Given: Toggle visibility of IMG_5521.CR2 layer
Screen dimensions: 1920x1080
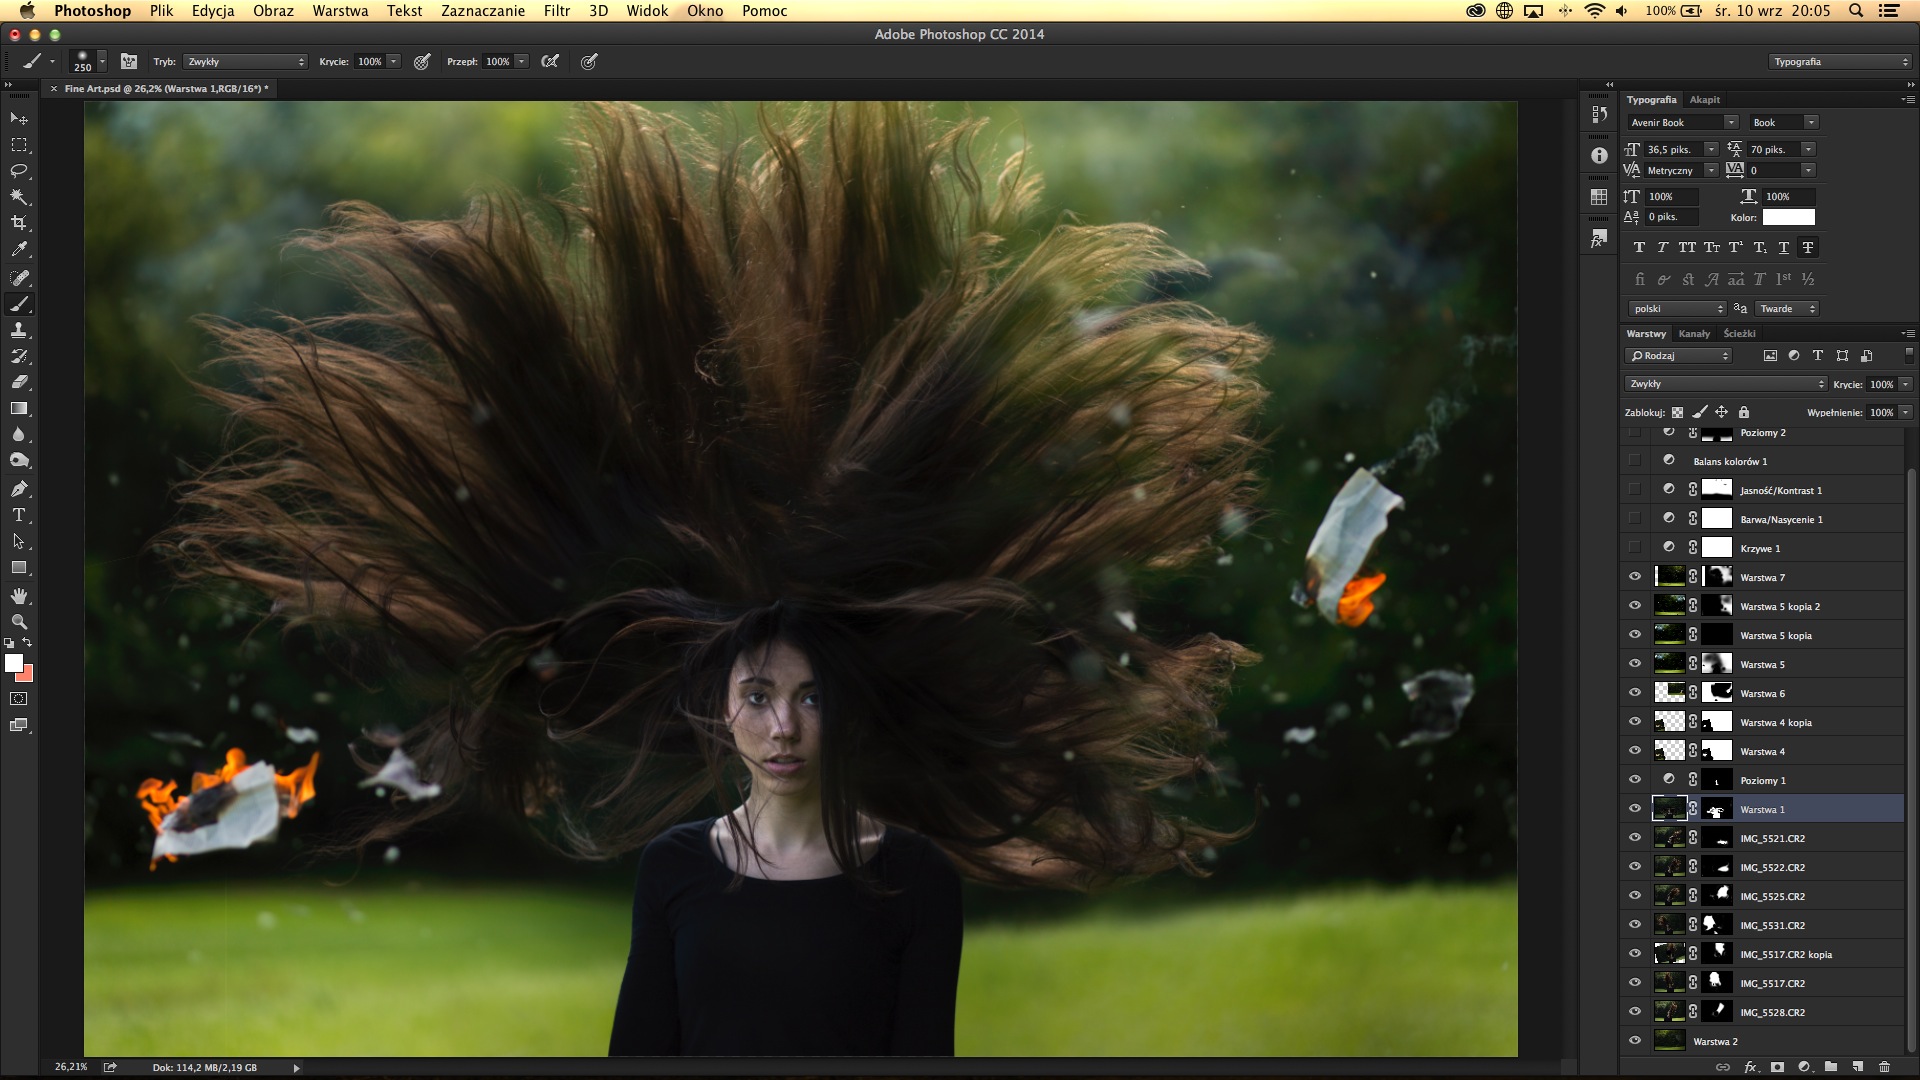Looking at the screenshot, I should (x=1635, y=837).
